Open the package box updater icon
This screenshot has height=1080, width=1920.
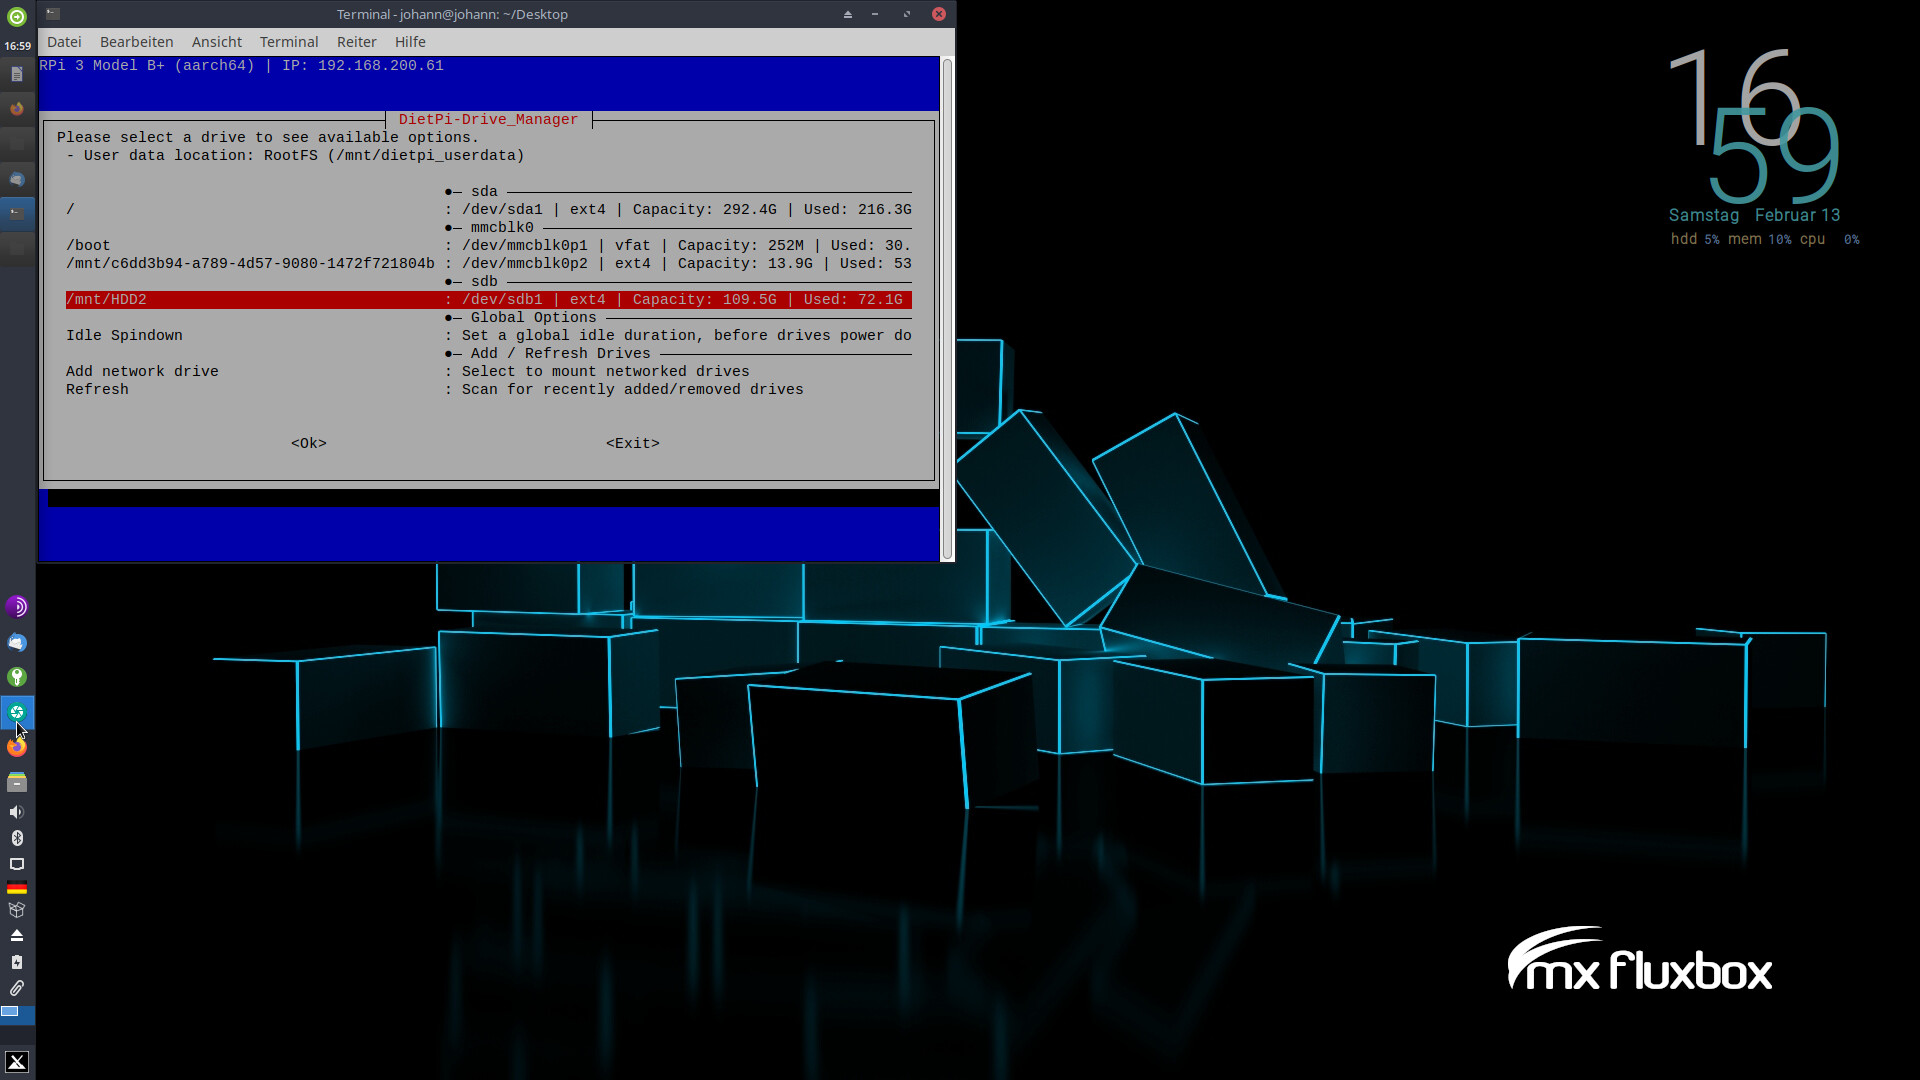tap(17, 910)
